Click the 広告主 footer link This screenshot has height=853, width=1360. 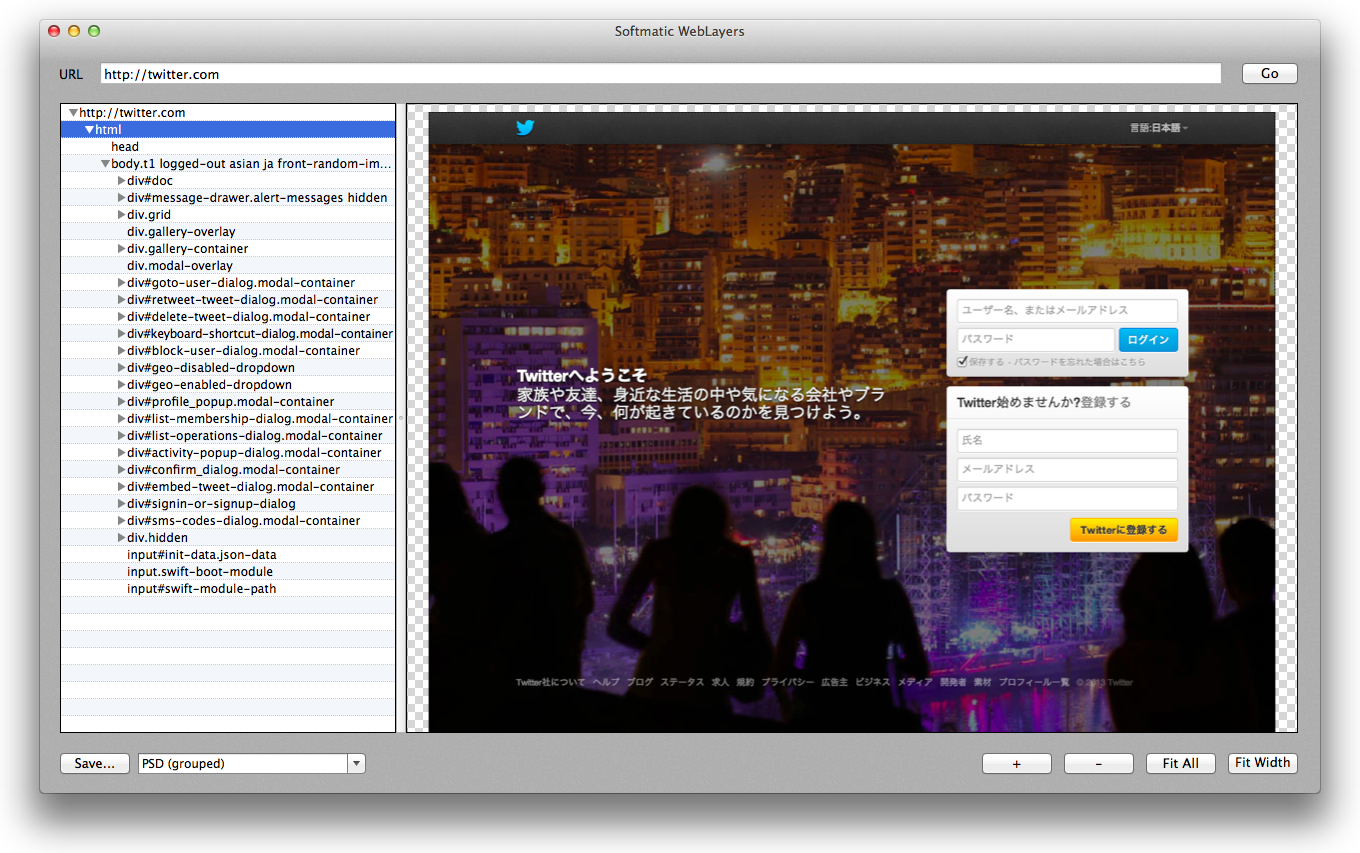click(x=834, y=683)
